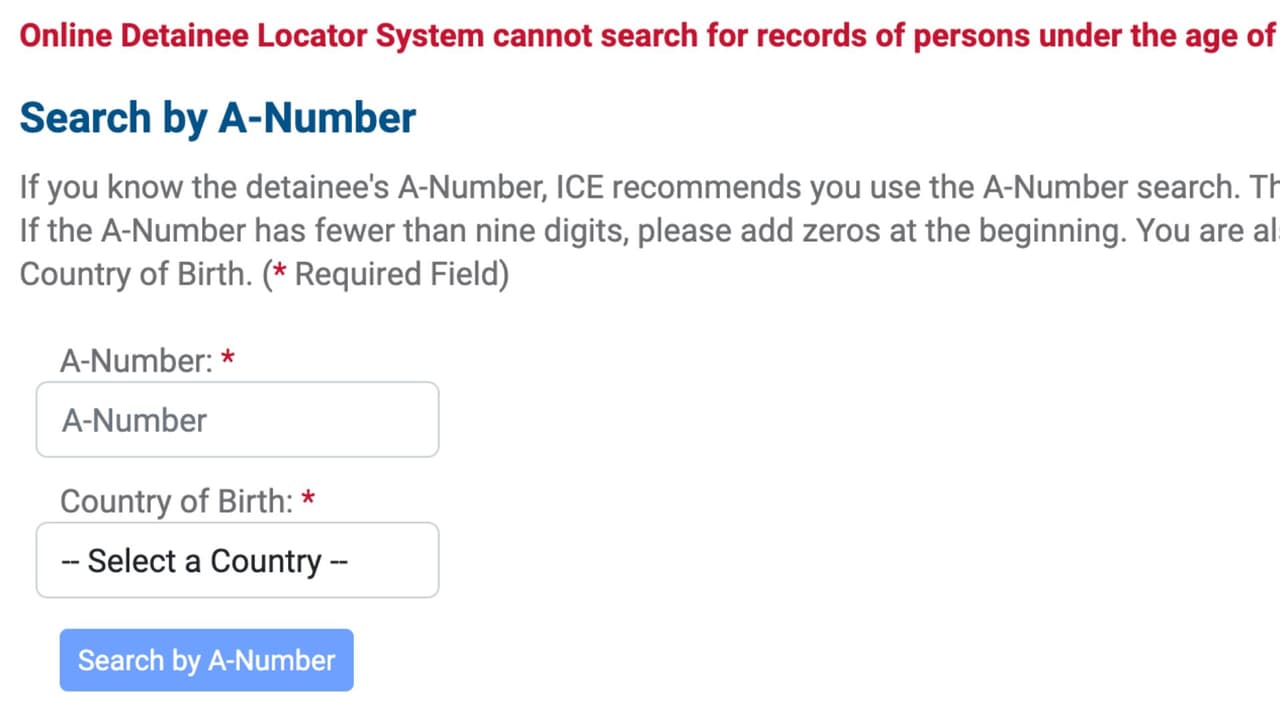Image resolution: width=1280 pixels, height=720 pixels.
Task: Open the Select a Country dropdown
Action: pyautogui.click(x=237, y=561)
